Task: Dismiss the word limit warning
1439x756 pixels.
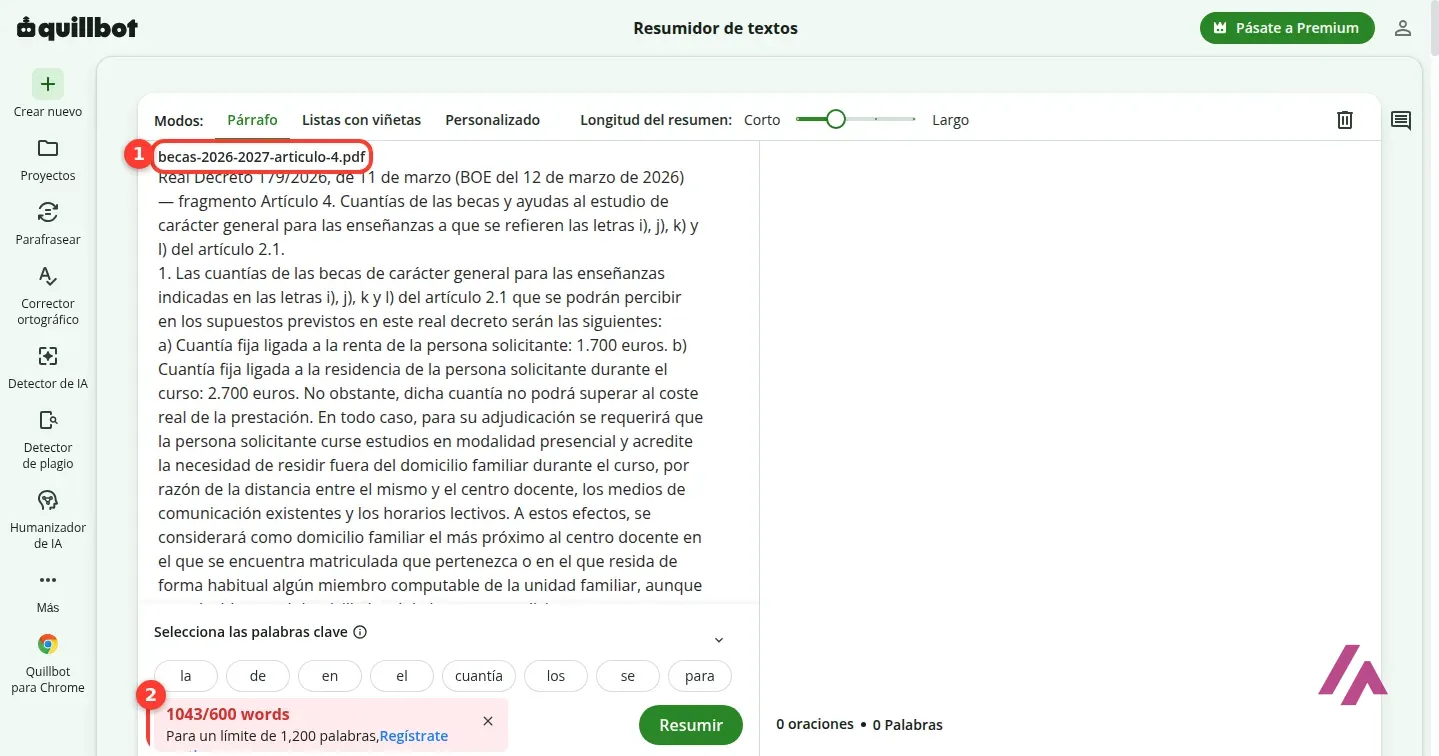Action: coord(487,721)
